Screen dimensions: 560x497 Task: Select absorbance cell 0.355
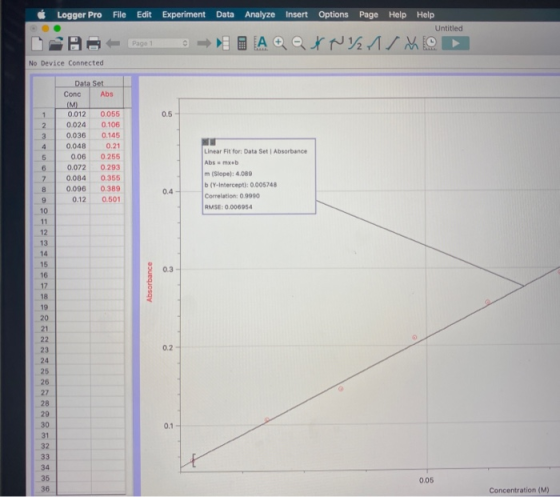107,178
